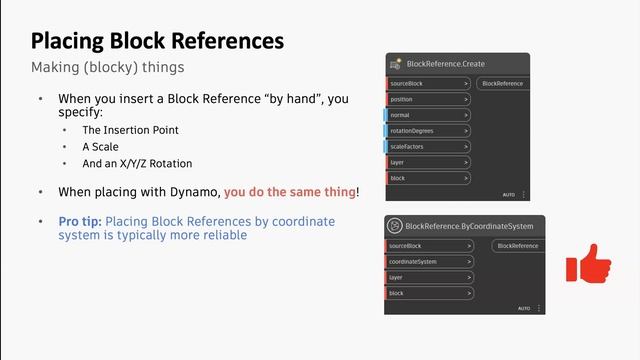Open the ByCoordinateSystem node's three-dot menu
640x360 pixels.
[539, 308]
